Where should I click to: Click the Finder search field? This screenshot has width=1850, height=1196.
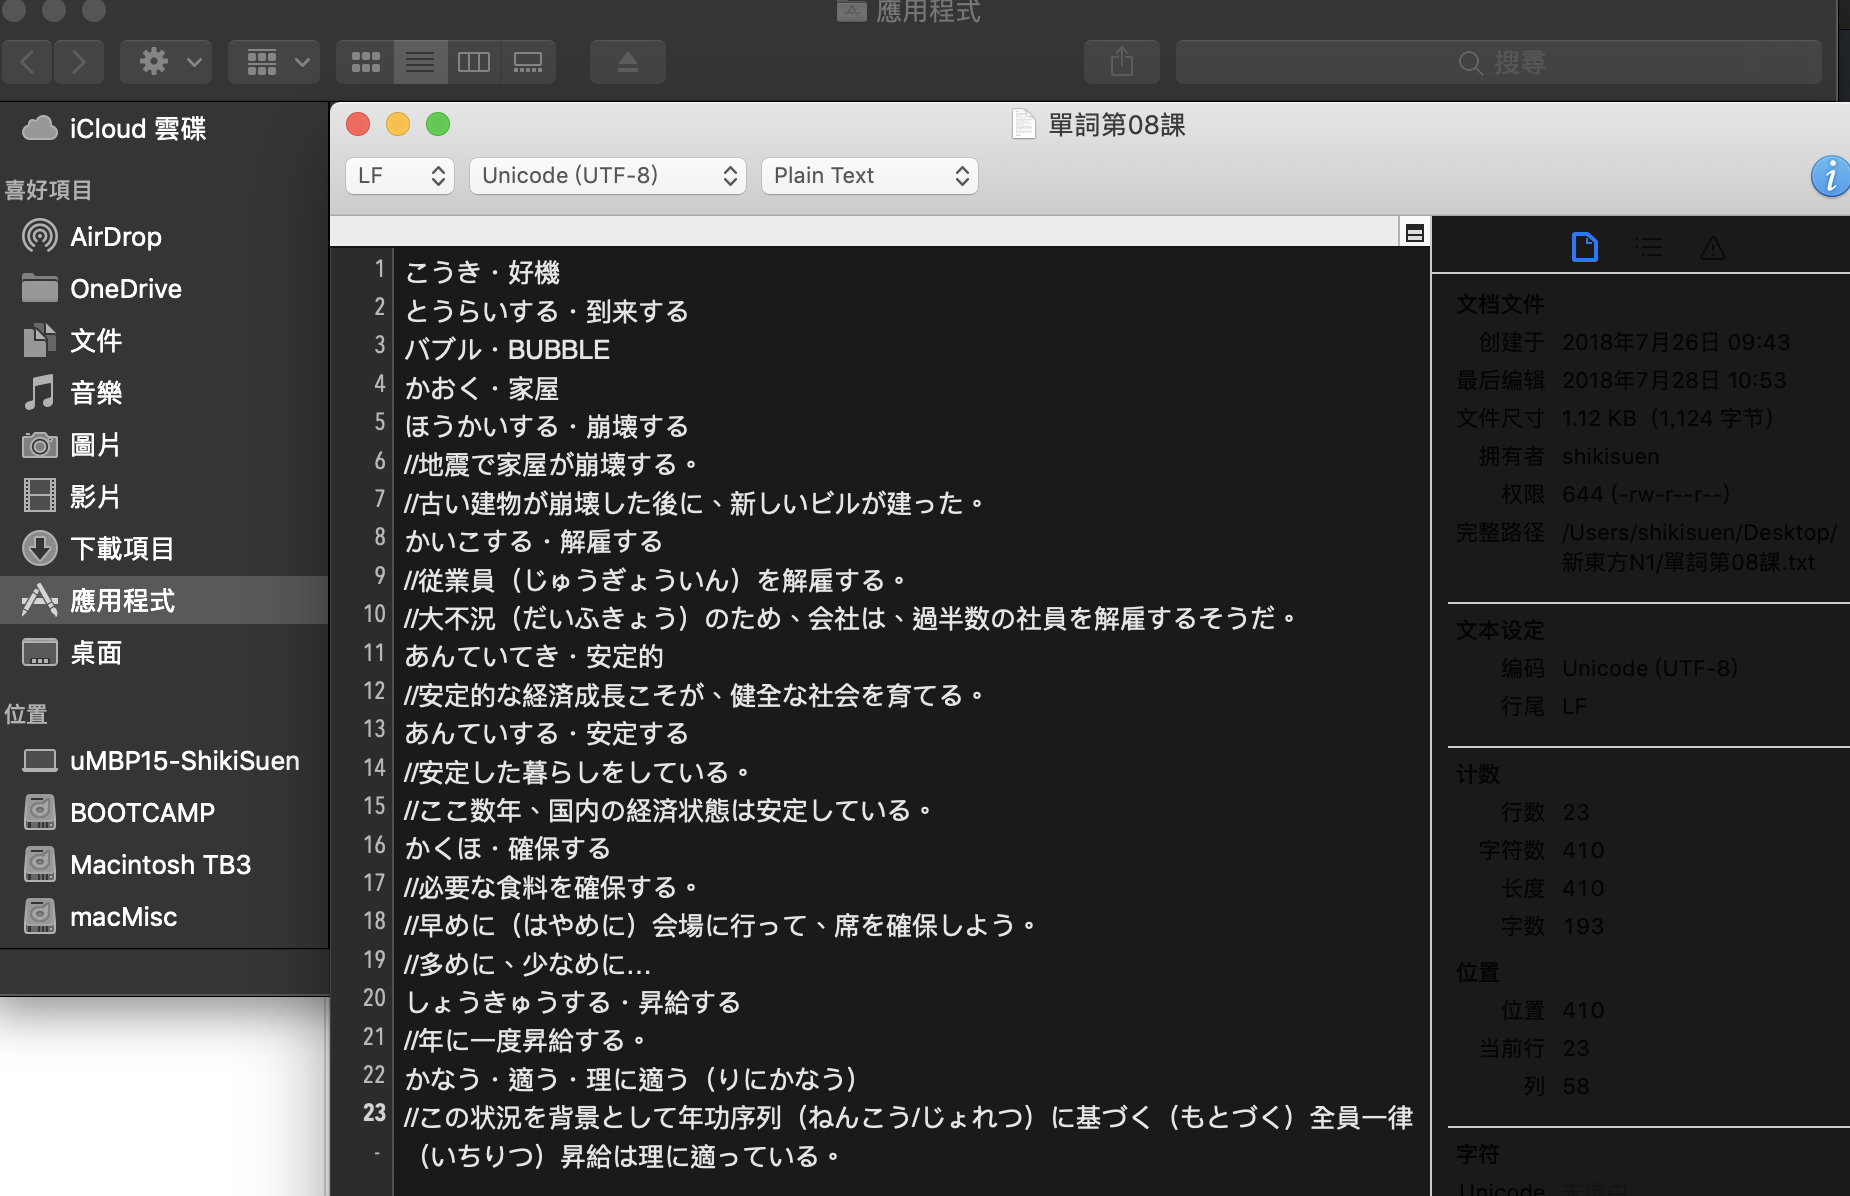1498,62
